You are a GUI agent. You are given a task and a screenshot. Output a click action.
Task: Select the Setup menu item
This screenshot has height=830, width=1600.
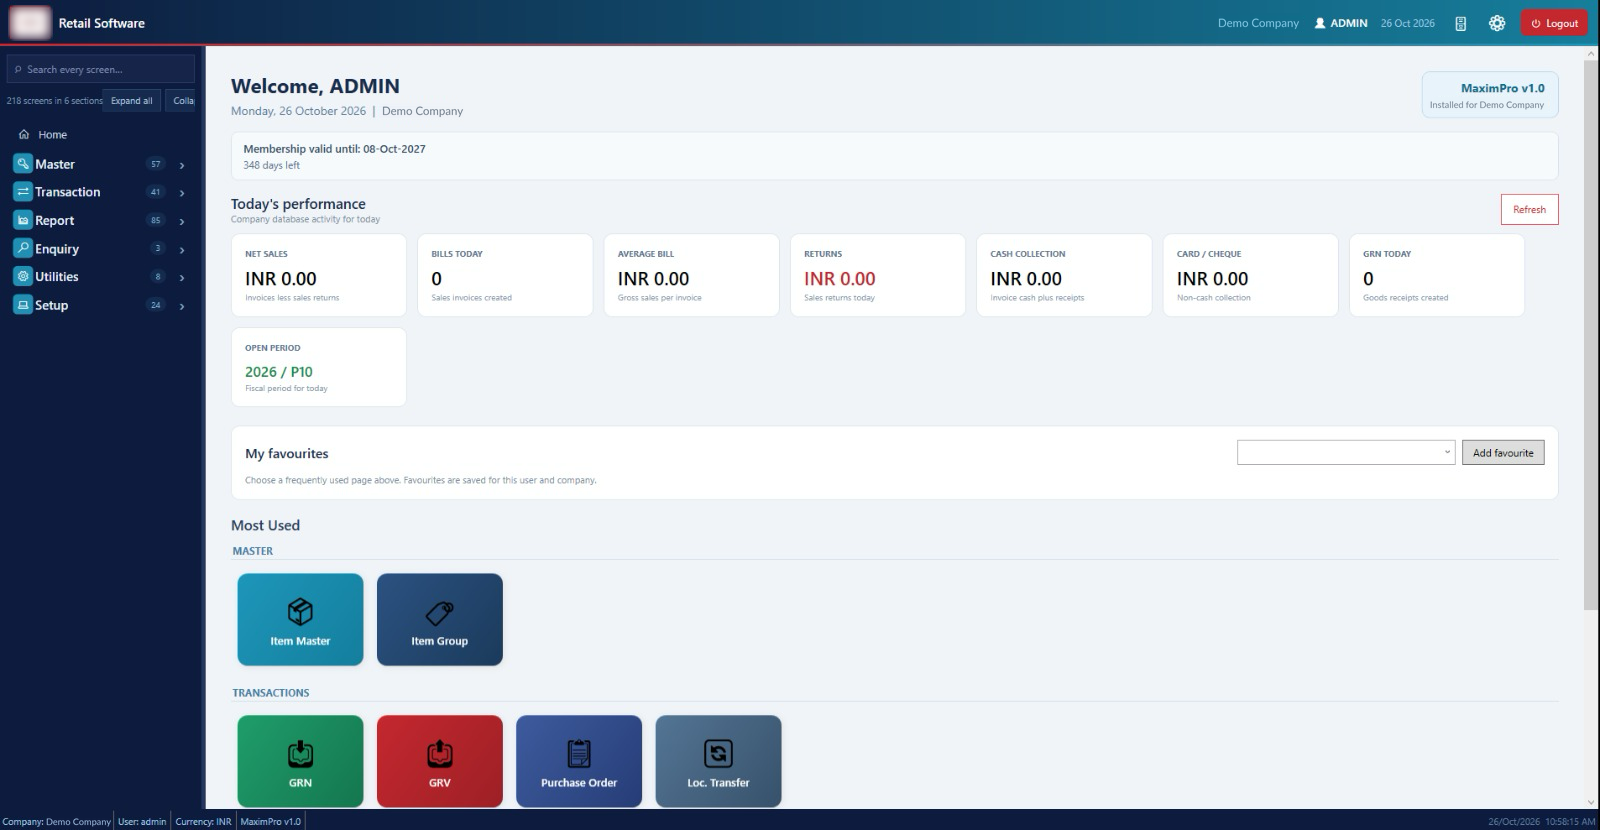pos(100,305)
